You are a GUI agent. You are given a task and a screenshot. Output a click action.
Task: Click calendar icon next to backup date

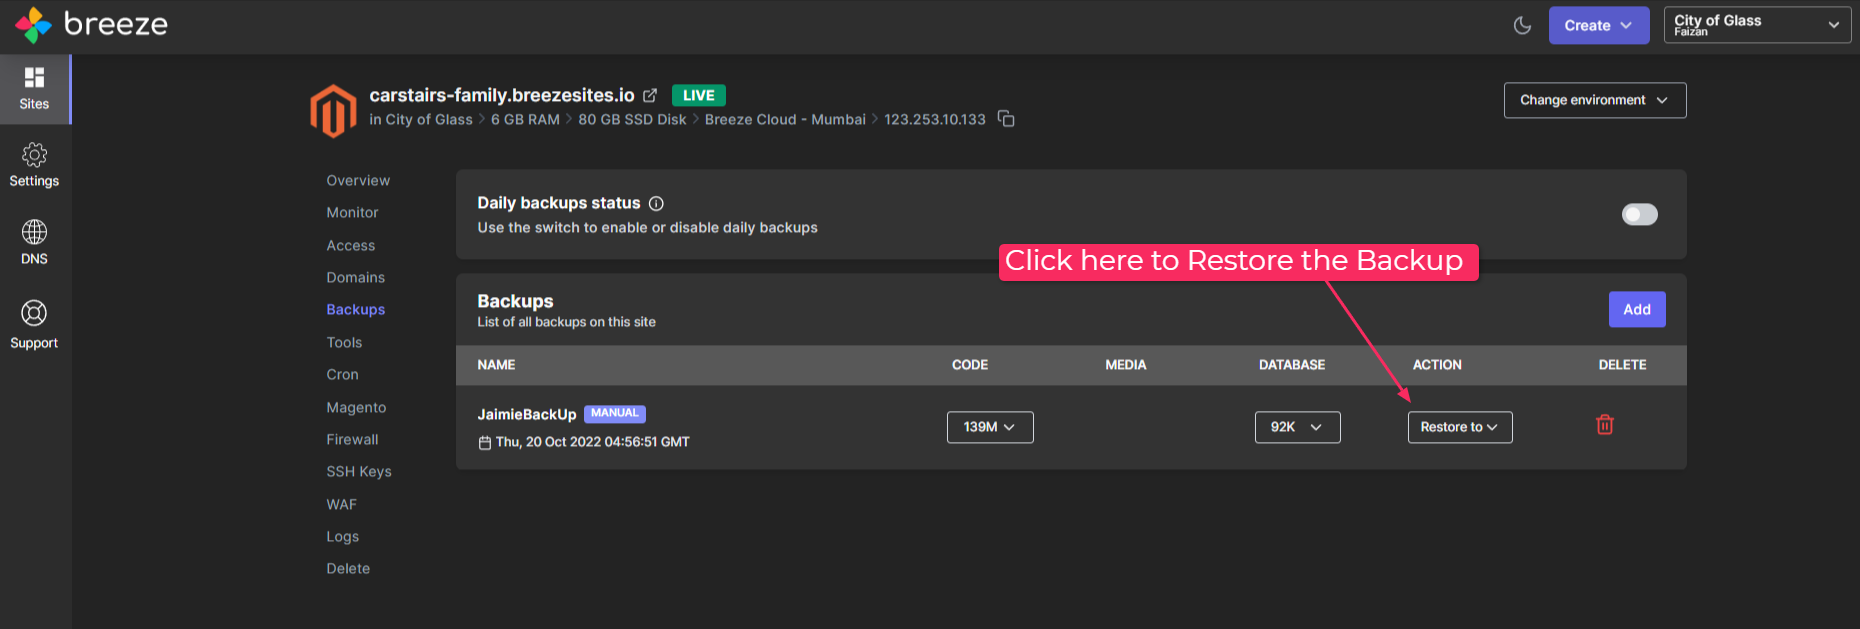pos(485,442)
